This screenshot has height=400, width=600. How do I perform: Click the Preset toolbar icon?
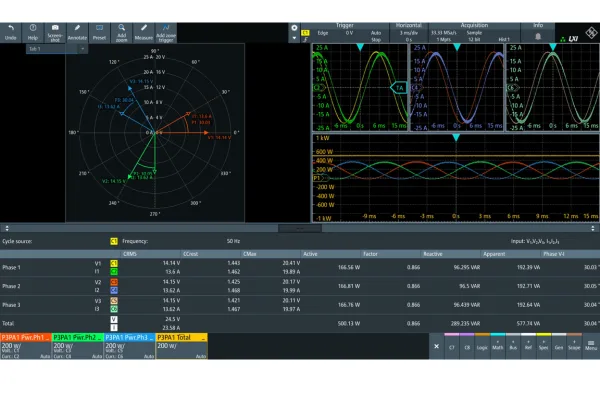(99, 32)
